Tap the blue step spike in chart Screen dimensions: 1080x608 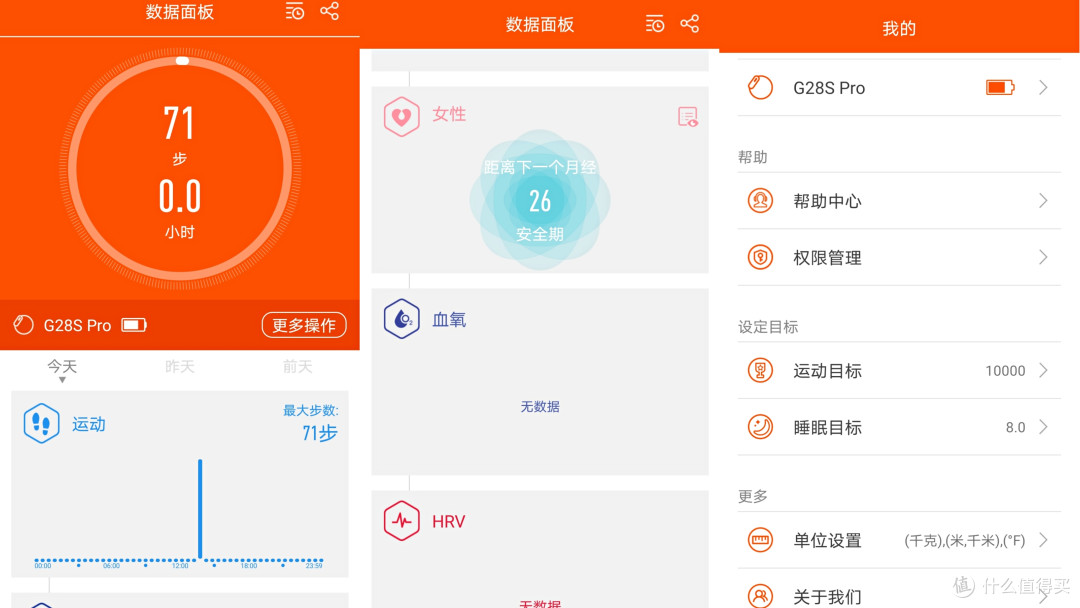200,508
